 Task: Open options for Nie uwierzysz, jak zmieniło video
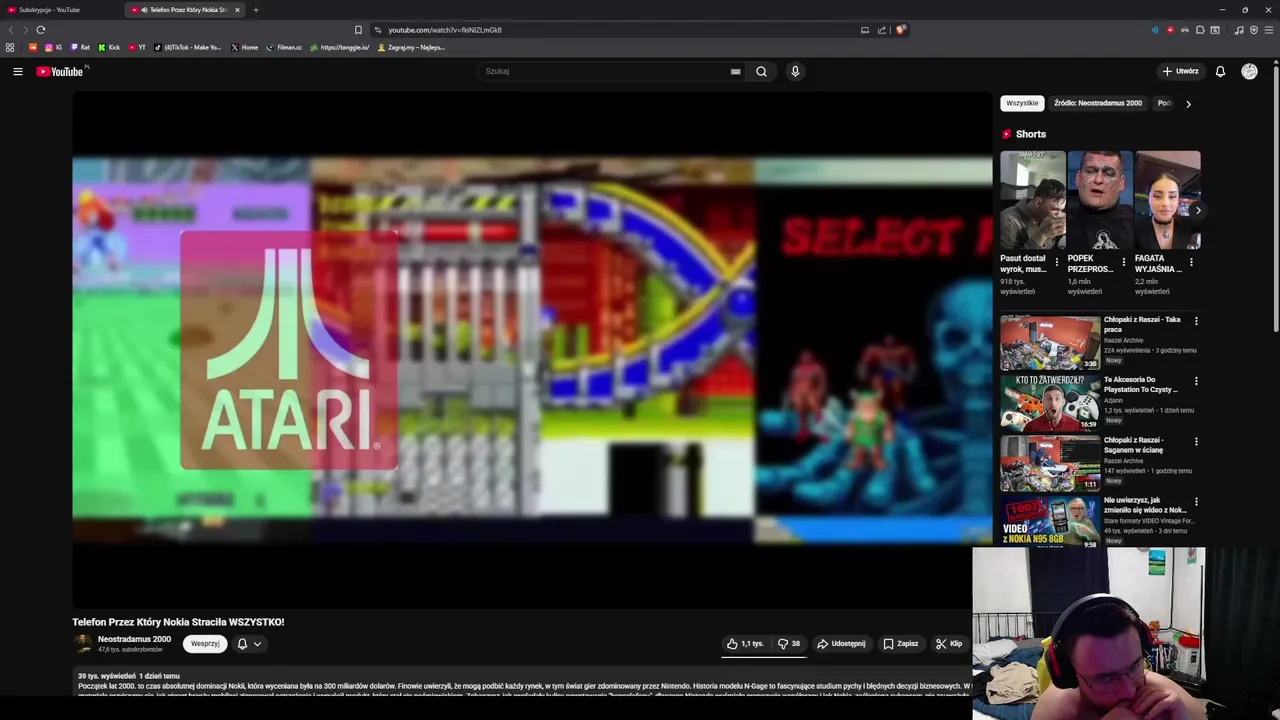click(1196, 501)
